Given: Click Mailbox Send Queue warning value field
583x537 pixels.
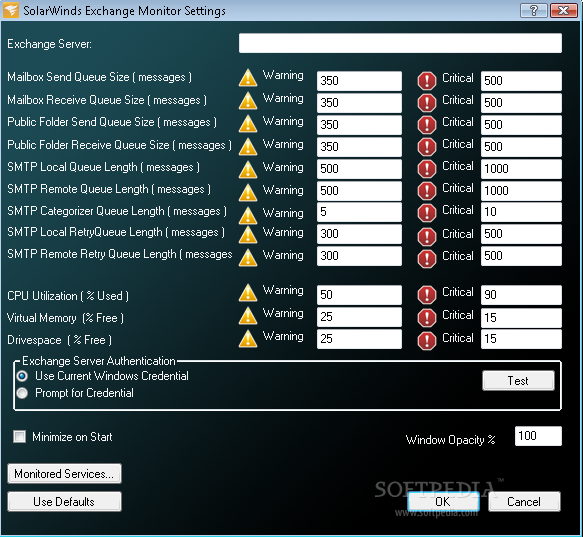Looking at the screenshot, I should point(359,81).
